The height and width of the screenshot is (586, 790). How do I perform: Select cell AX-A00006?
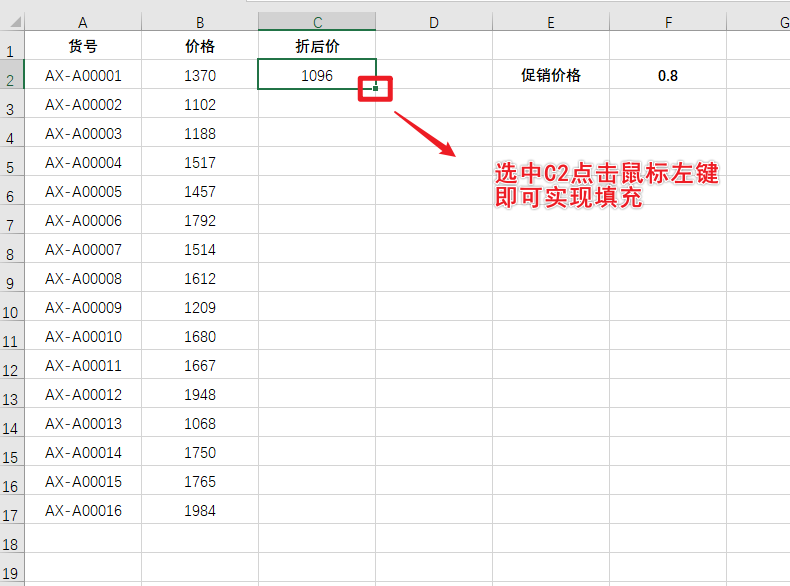click(83, 220)
